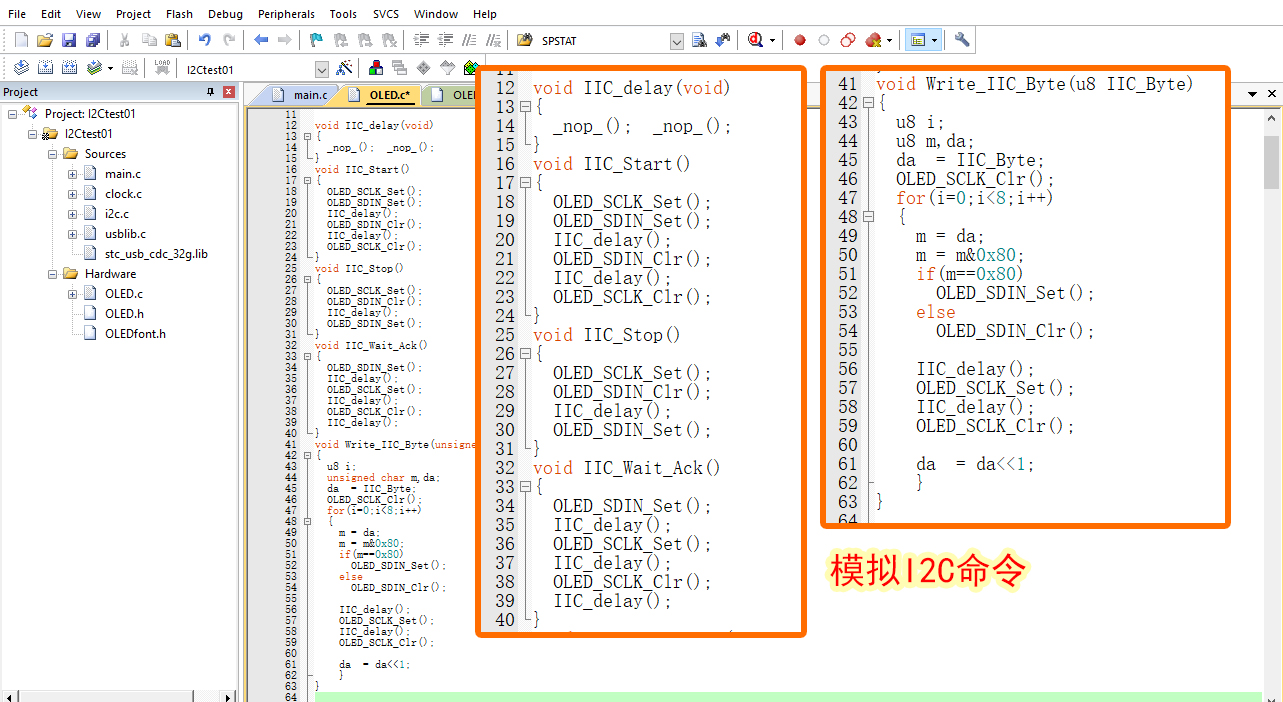This screenshot has width=1283, height=702.
Task: Comment the selection using the comment icon
Action: point(469,40)
